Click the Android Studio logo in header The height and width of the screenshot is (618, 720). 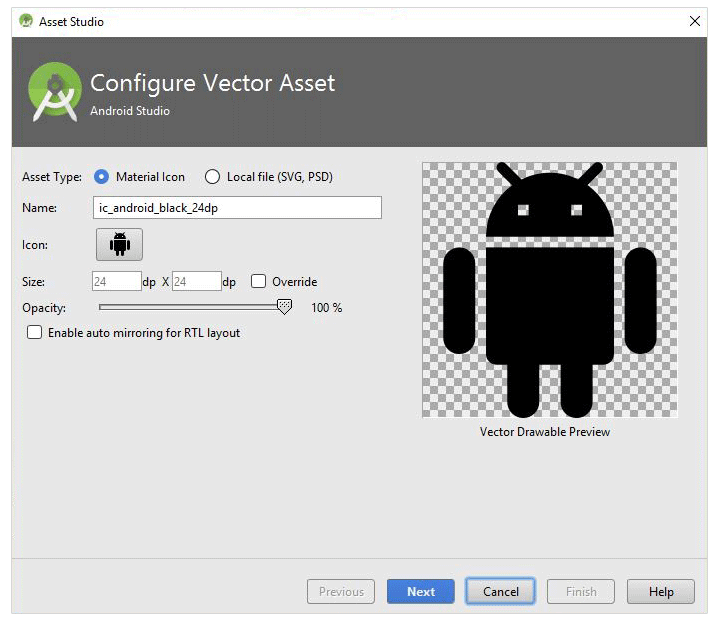coord(55,92)
